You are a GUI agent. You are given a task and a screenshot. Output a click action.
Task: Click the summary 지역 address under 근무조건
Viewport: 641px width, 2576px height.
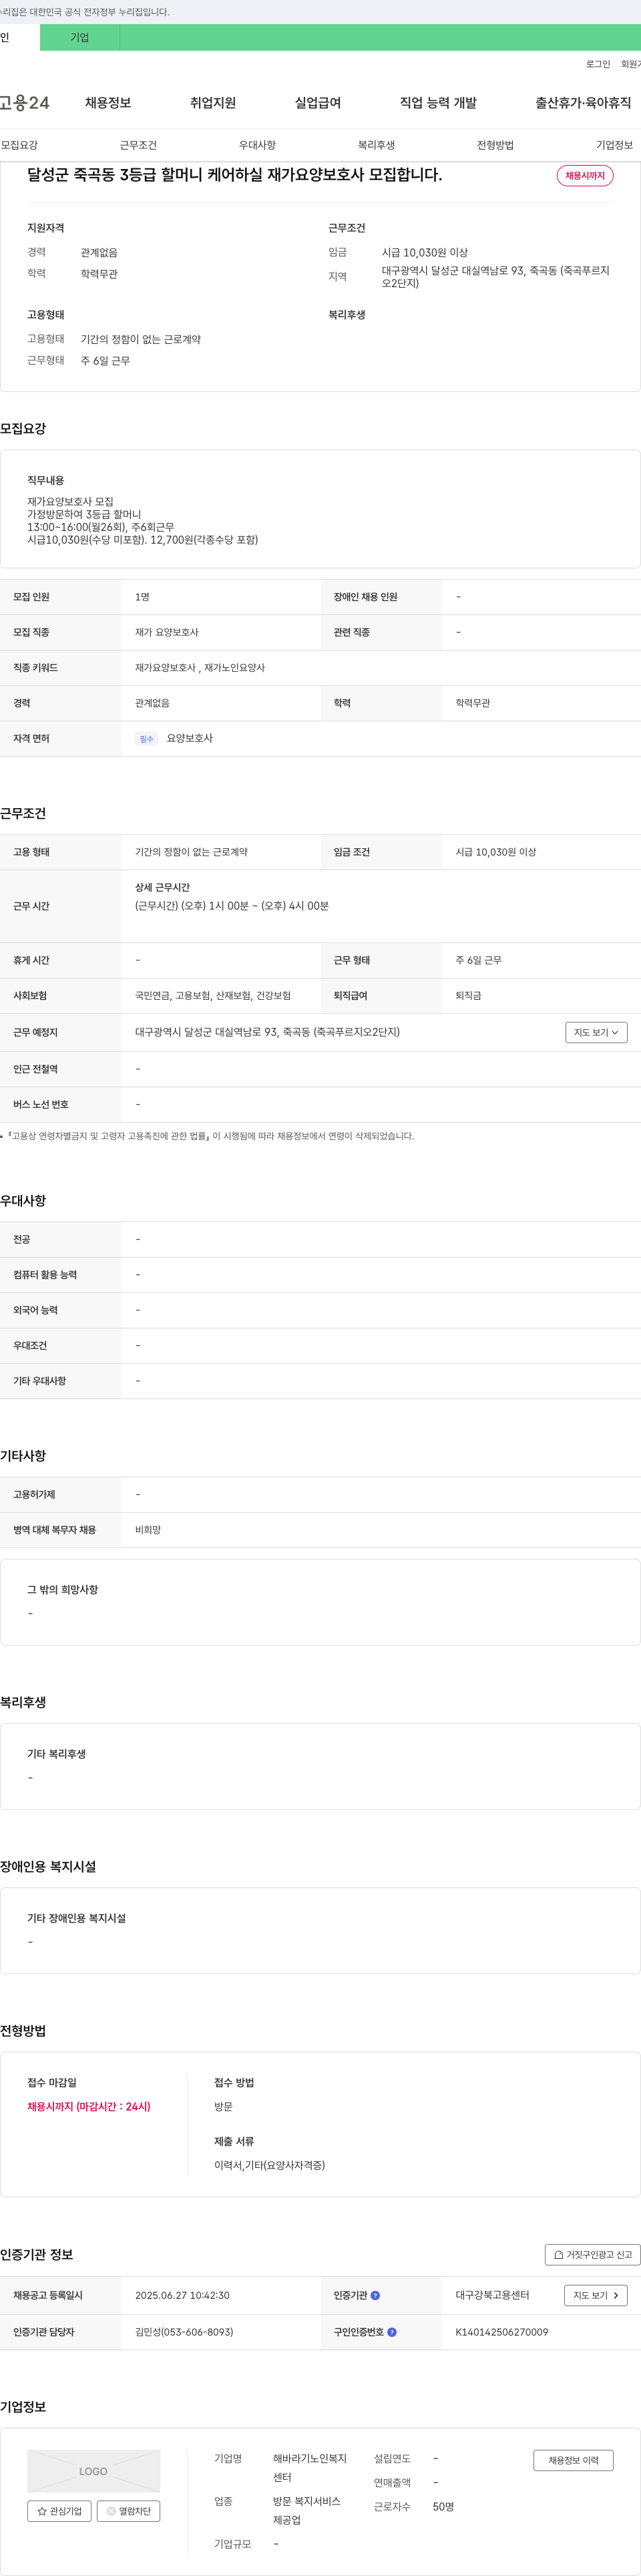[x=495, y=277]
